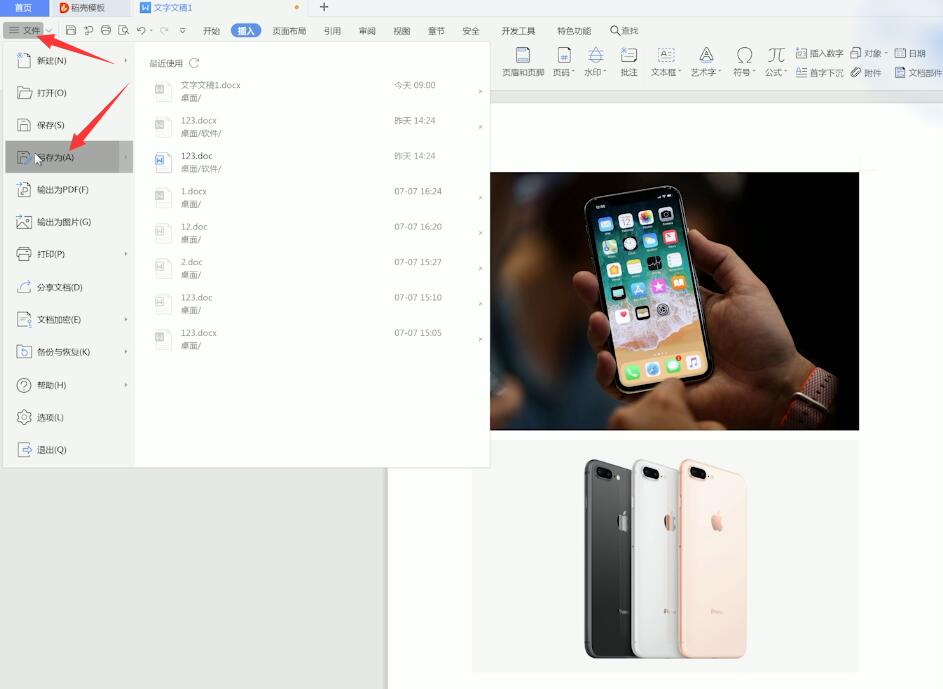The width and height of the screenshot is (943, 689).
Task: Switch to the 审阅 ribbon tab
Action: click(367, 31)
